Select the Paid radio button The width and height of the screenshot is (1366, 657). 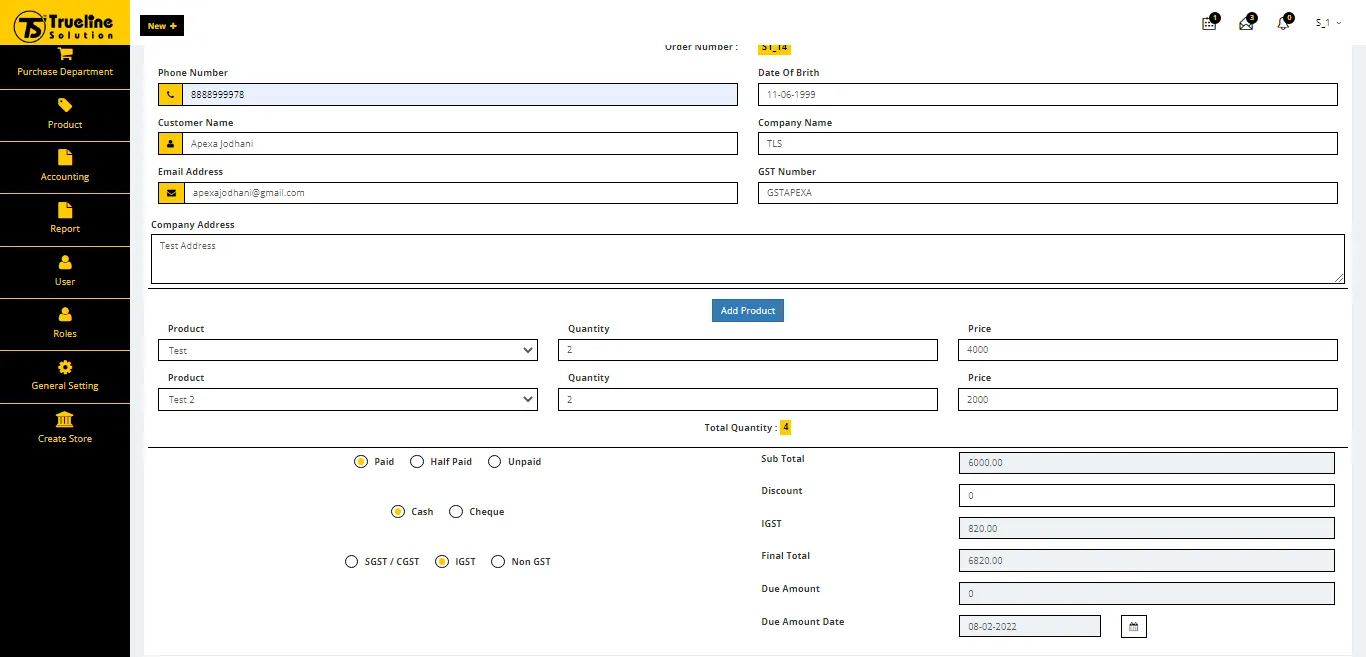pos(361,462)
